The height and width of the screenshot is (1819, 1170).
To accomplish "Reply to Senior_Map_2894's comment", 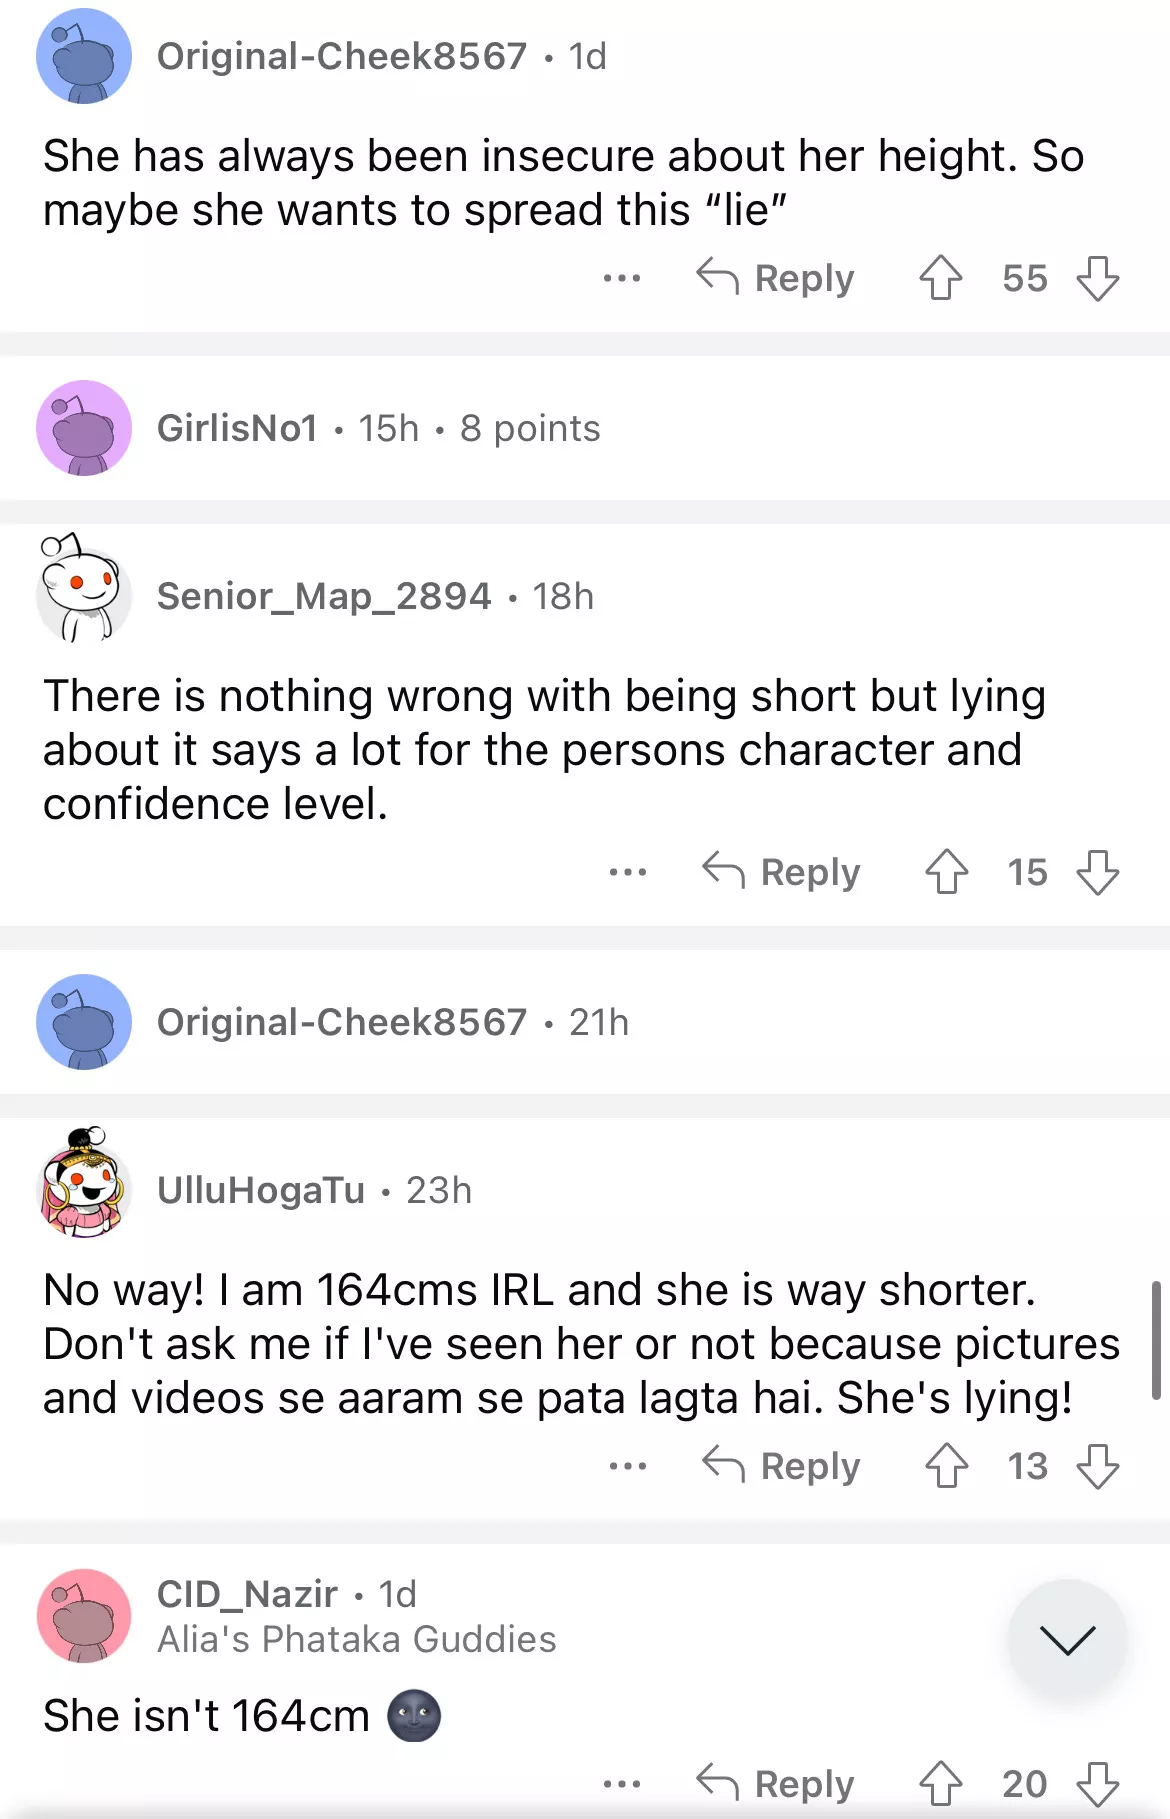I will [x=782, y=872].
